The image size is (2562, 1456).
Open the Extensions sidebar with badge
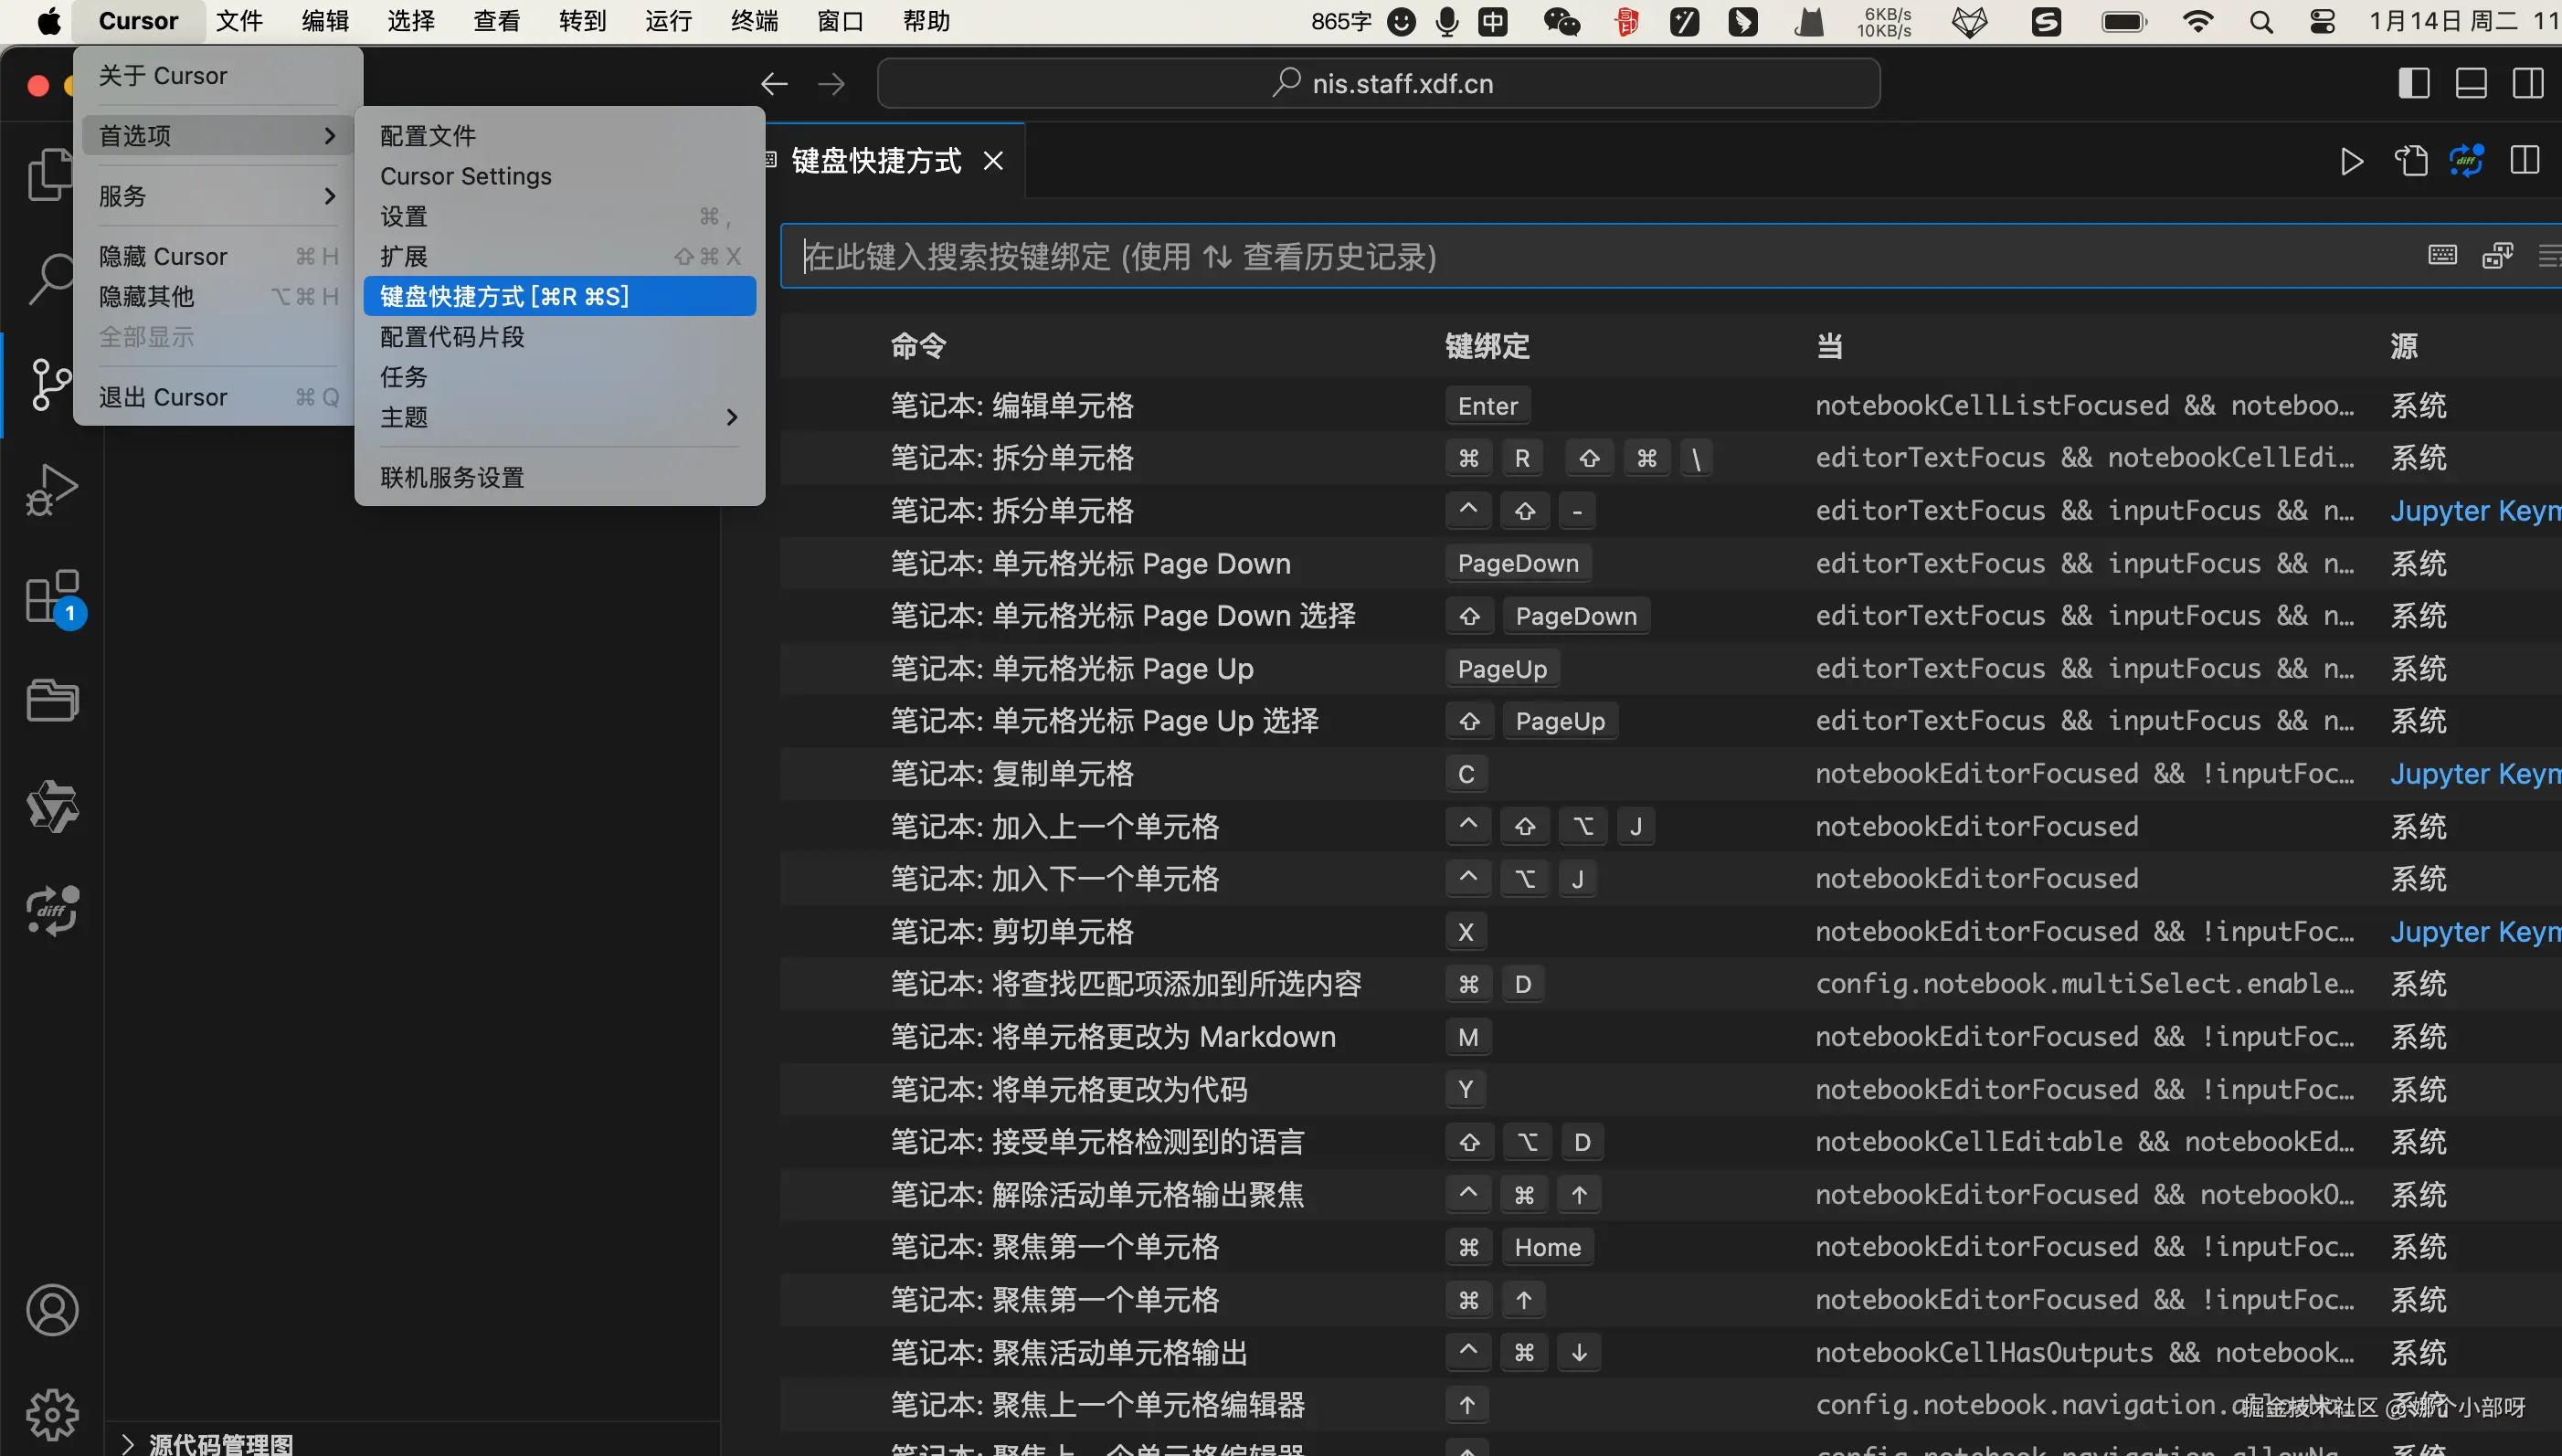(x=52, y=597)
